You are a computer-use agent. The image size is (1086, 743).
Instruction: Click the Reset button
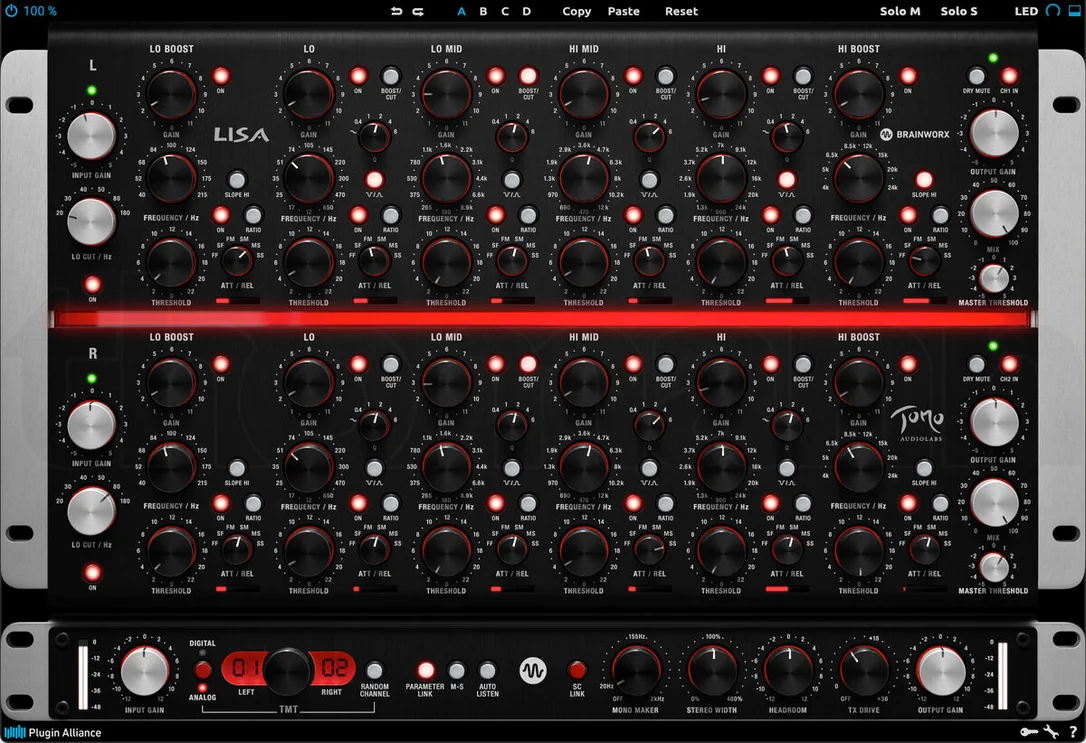682,11
